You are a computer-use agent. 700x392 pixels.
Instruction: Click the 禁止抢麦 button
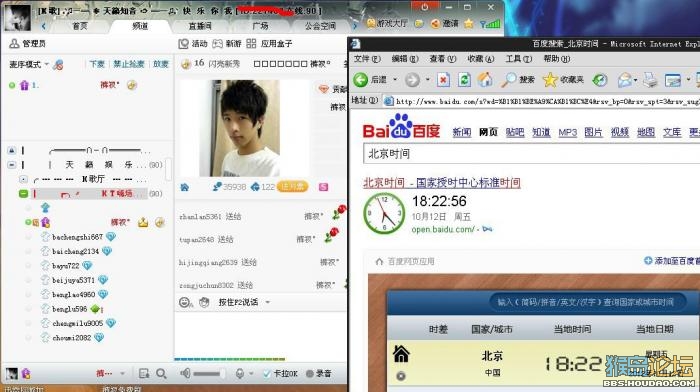point(129,64)
